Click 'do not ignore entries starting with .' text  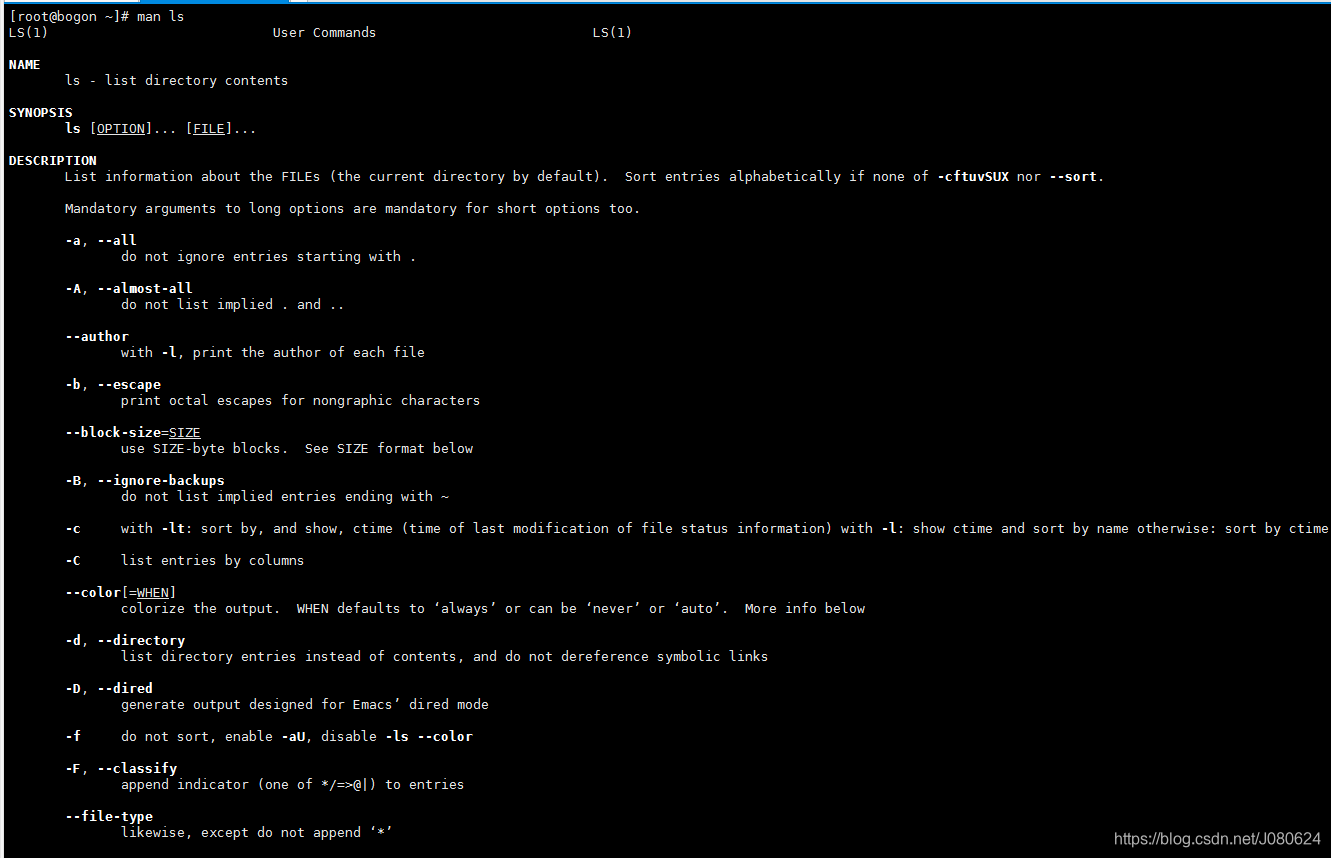tap(268, 256)
